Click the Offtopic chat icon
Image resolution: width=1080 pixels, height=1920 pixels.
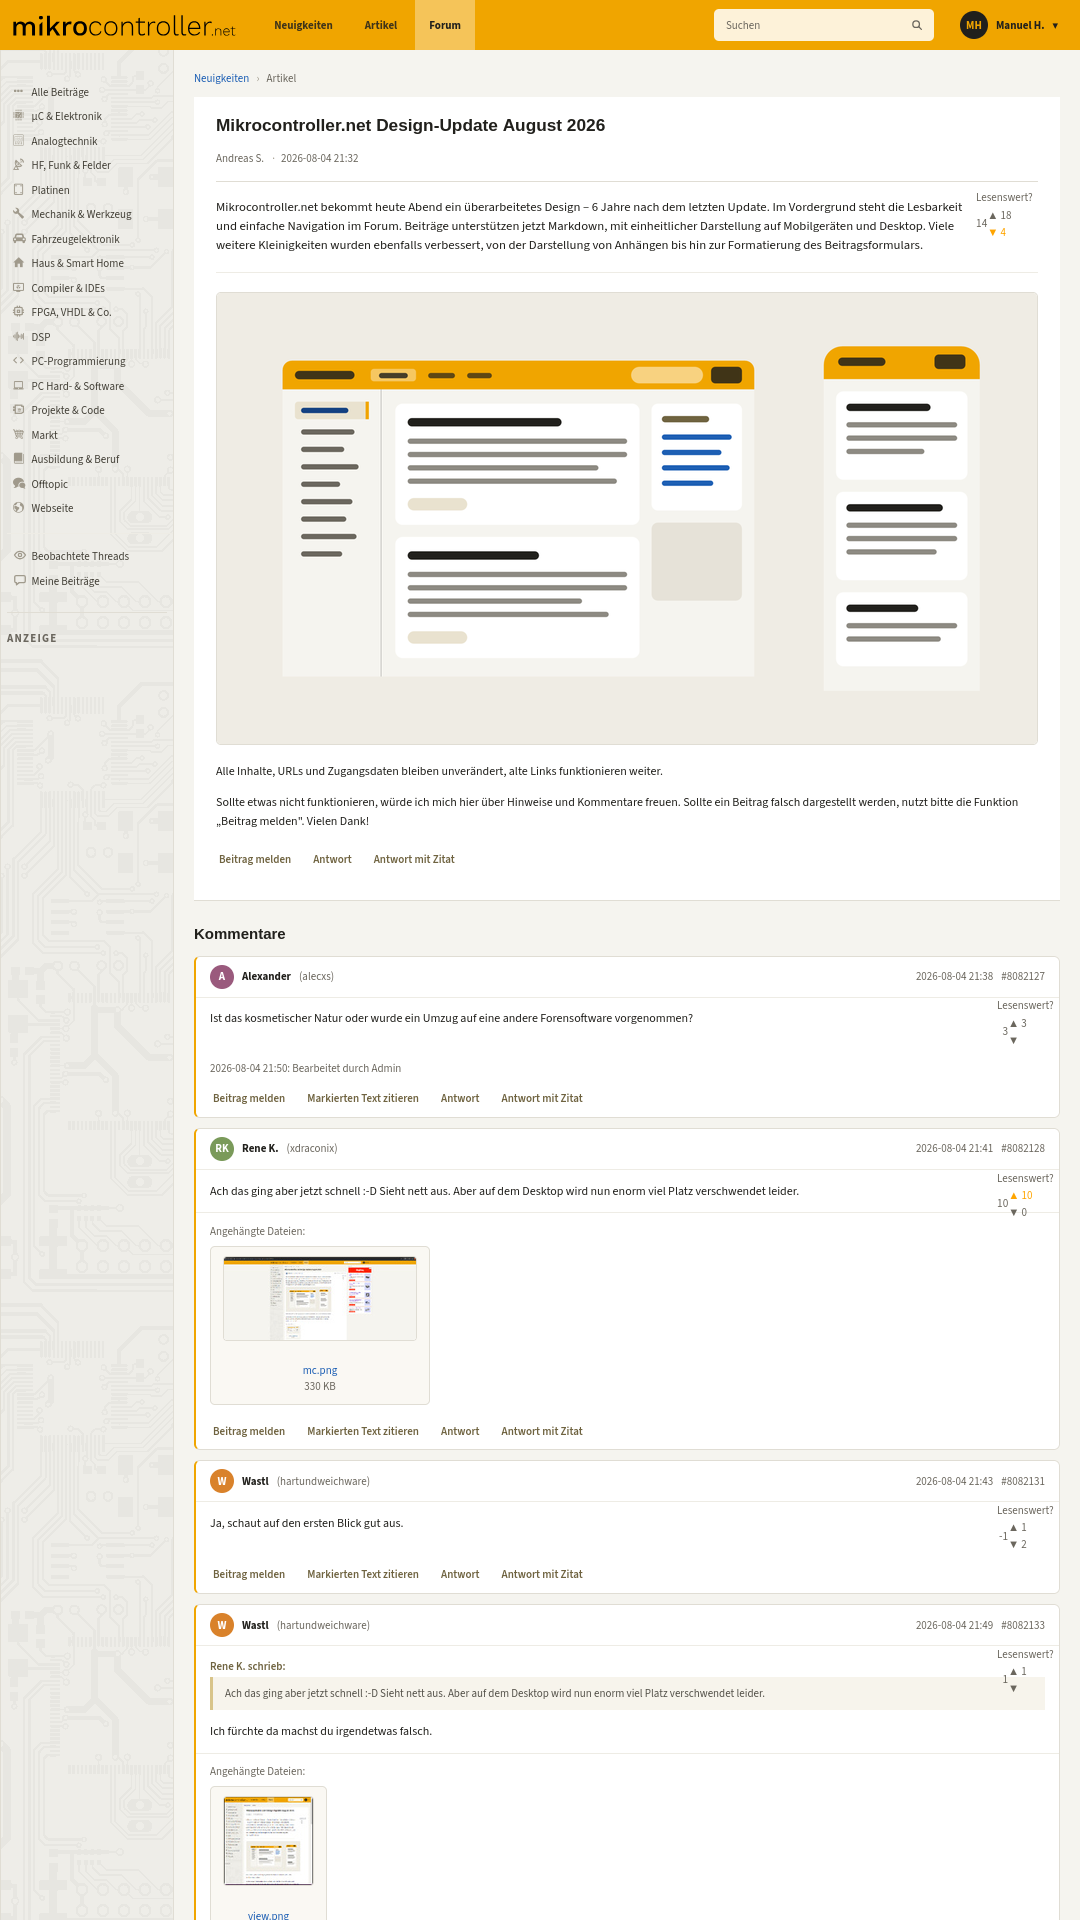18,484
